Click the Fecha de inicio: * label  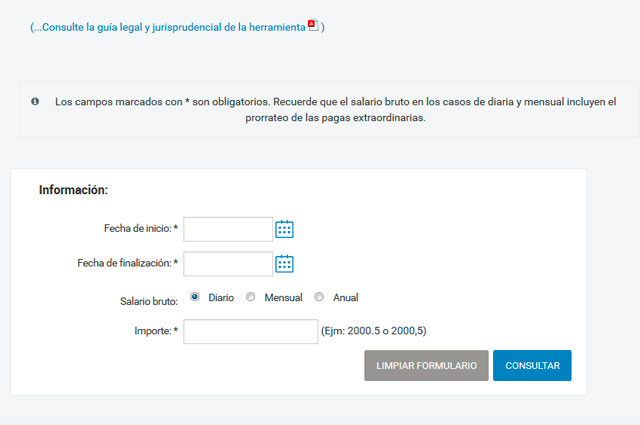click(x=141, y=228)
